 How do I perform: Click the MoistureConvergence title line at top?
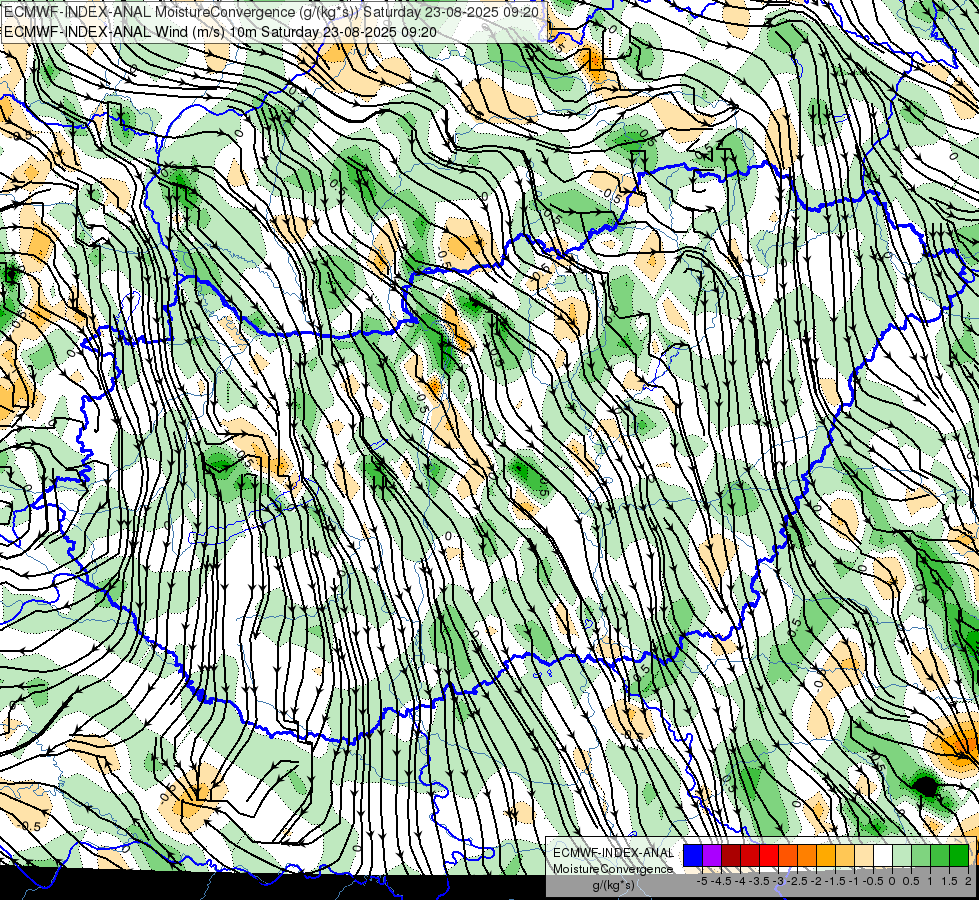click(x=271, y=11)
